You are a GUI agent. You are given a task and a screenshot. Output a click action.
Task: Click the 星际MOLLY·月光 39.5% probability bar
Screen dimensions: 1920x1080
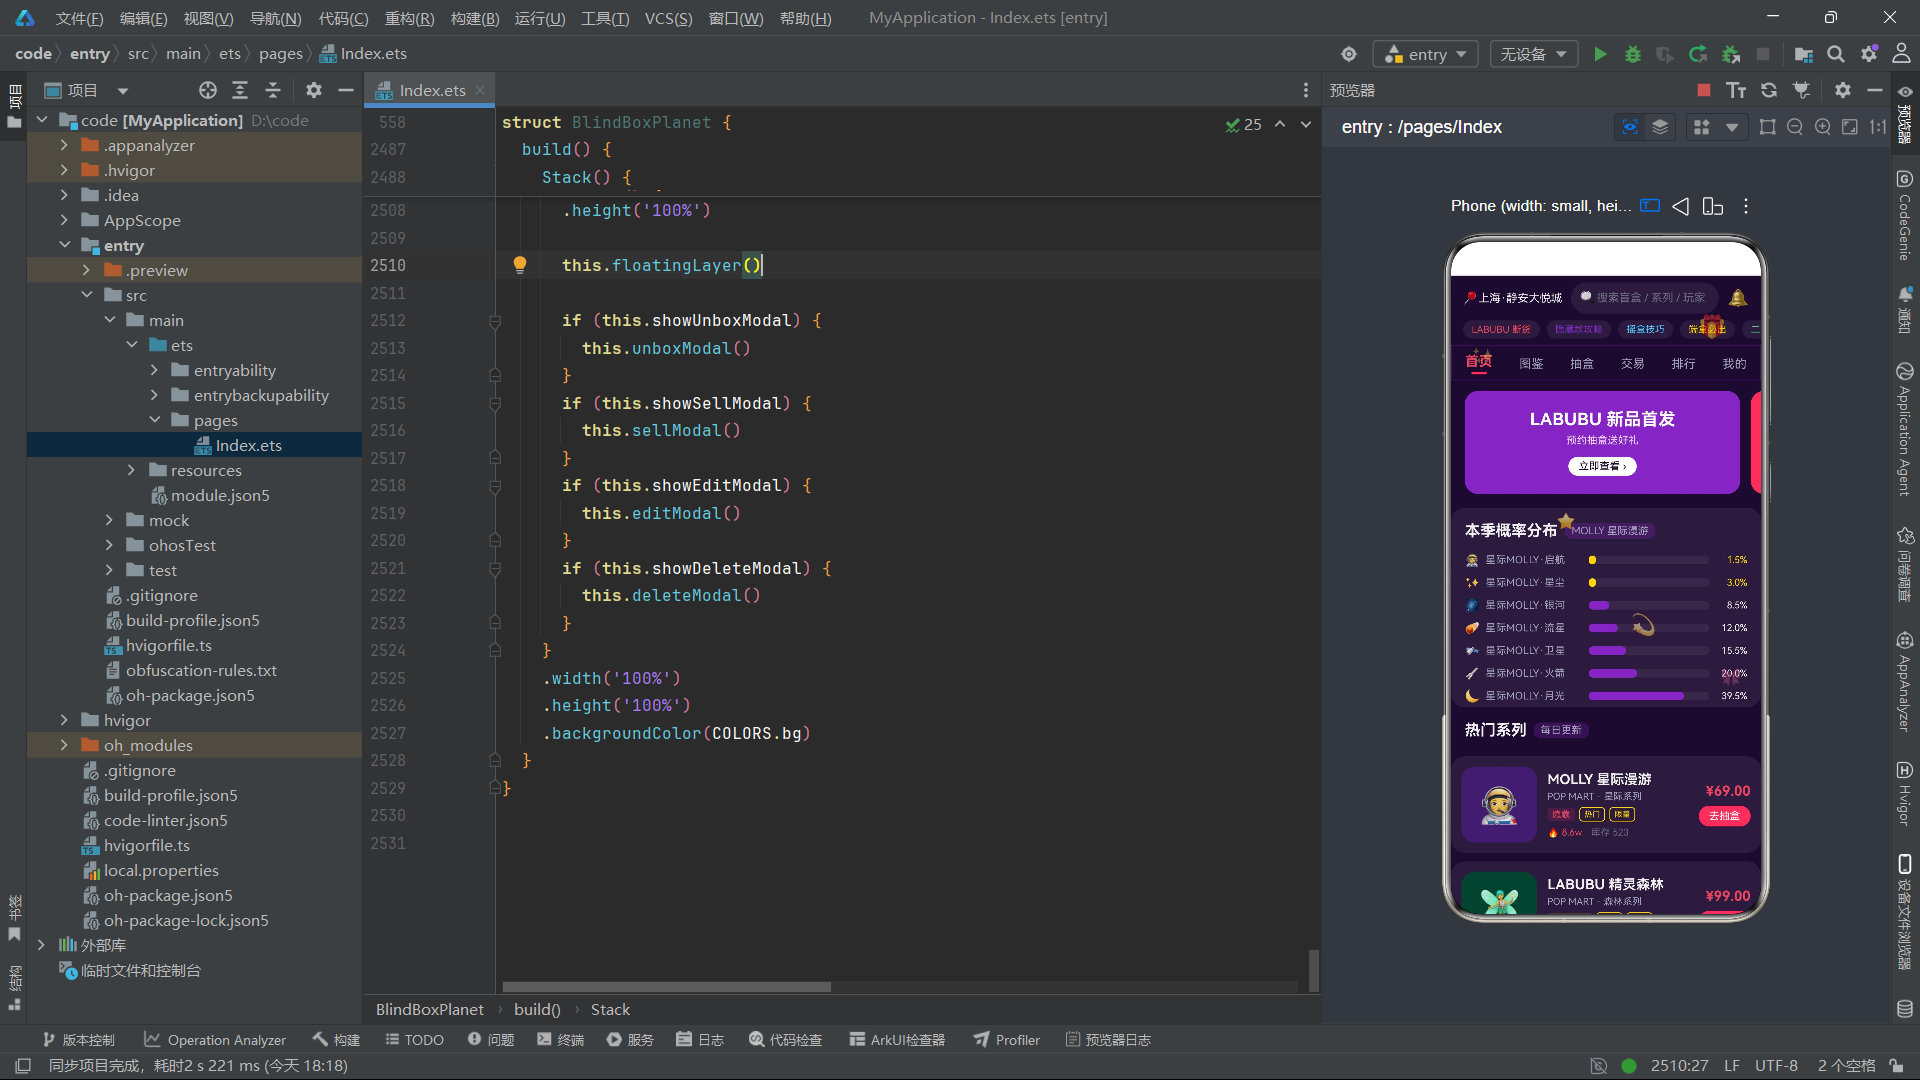click(1648, 696)
